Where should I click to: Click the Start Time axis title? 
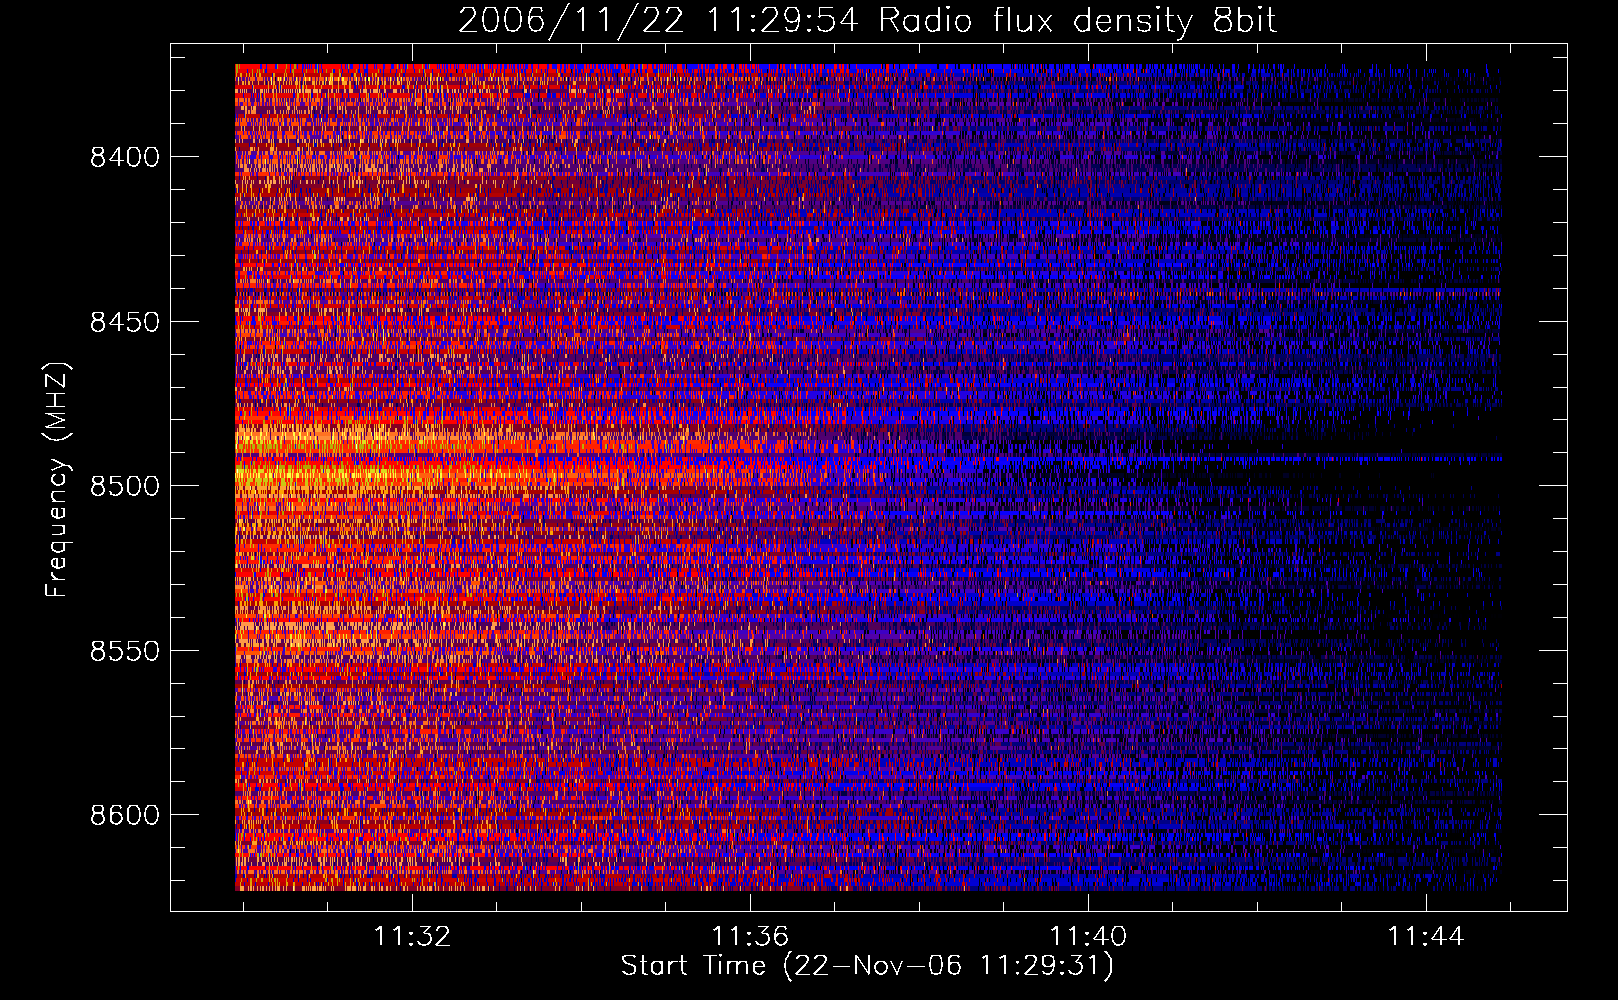(x=867, y=966)
